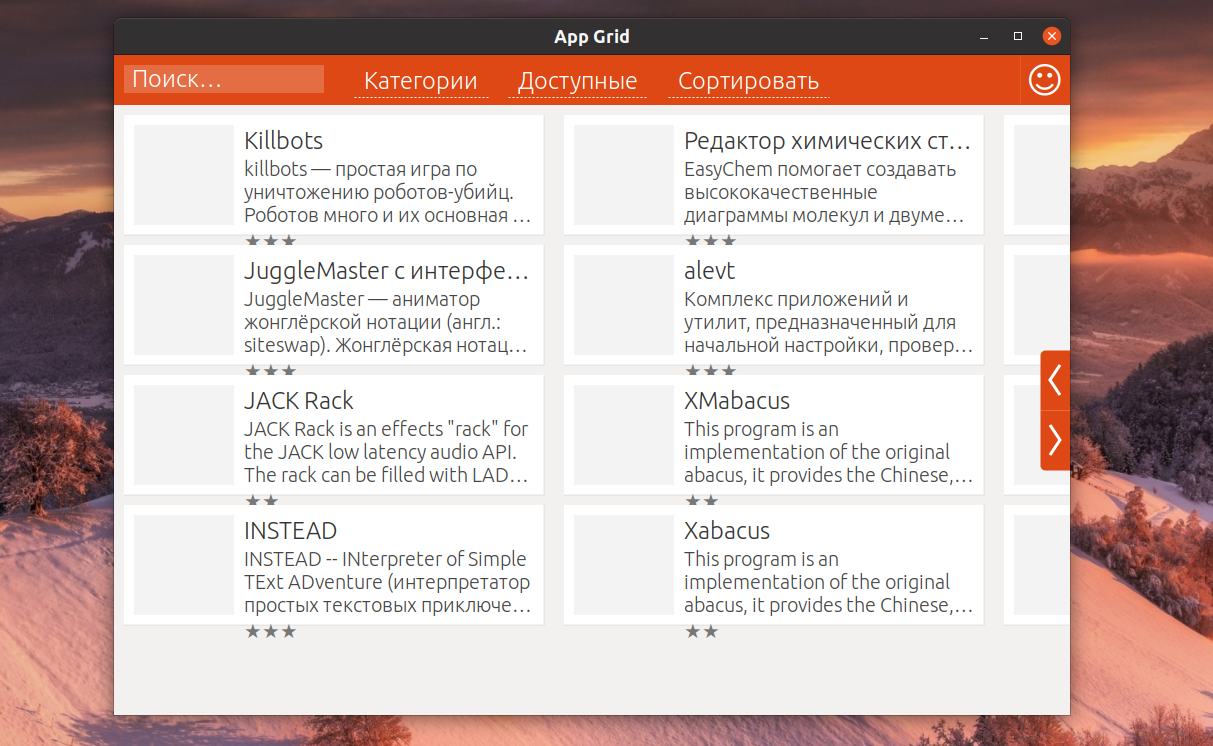The width and height of the screenshot is (1213, 746).
Task: Select the XMabacus thumbnail placeholder
Action: tap(624, 435)
